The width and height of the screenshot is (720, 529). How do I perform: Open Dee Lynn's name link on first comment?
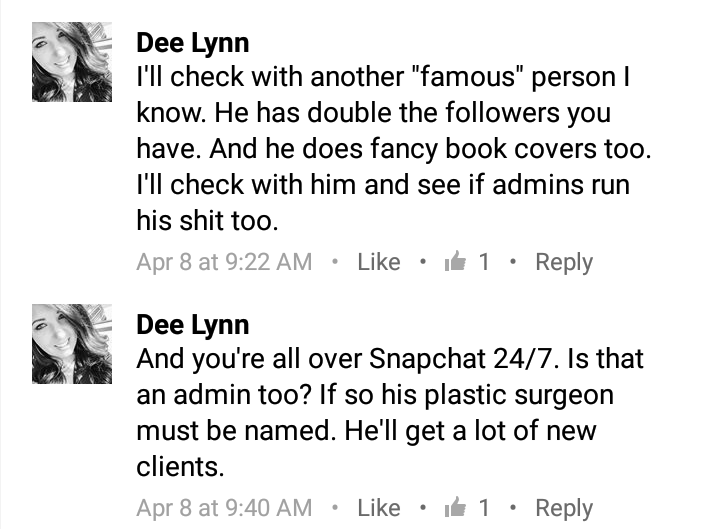(193, 44)
